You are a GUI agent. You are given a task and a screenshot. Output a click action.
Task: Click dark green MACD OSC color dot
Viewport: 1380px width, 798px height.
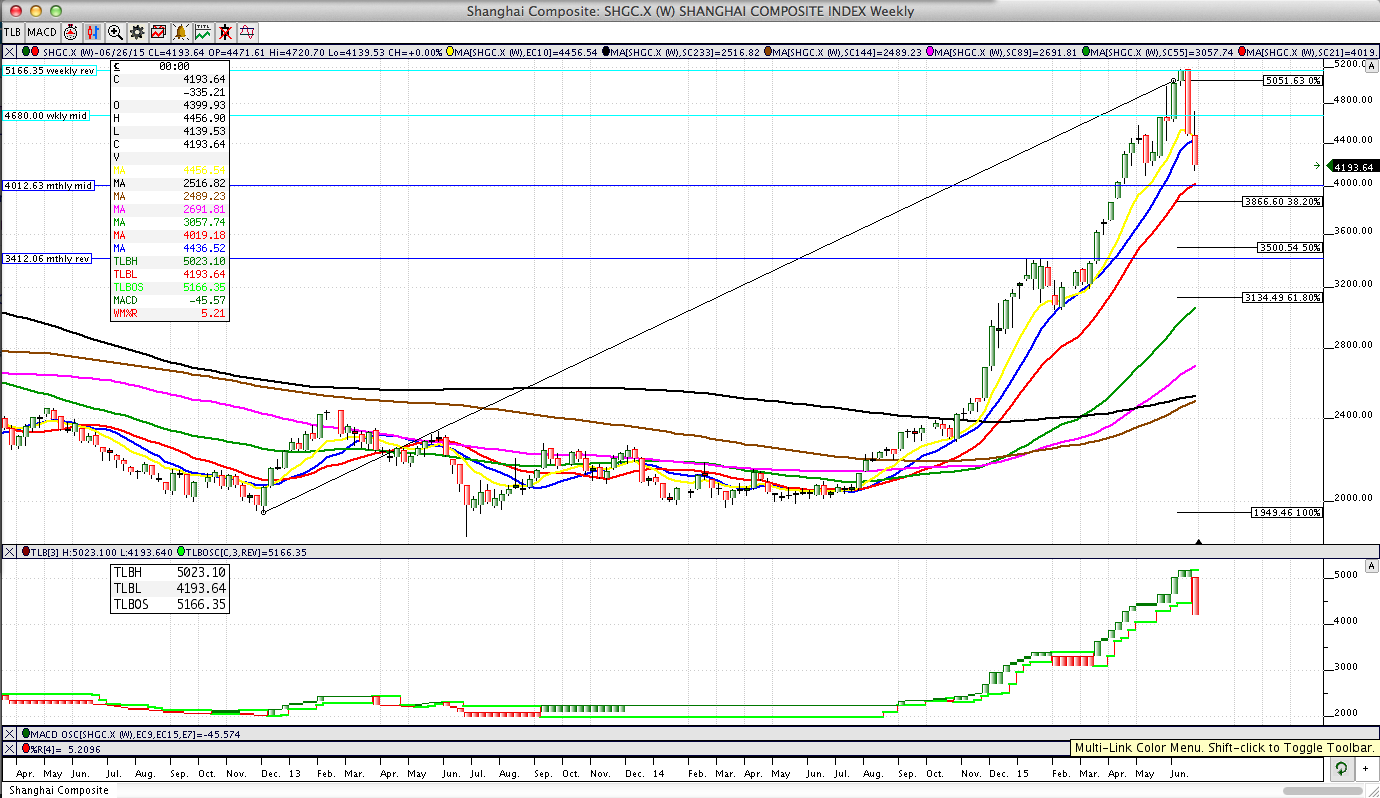[x=26, y=733]
